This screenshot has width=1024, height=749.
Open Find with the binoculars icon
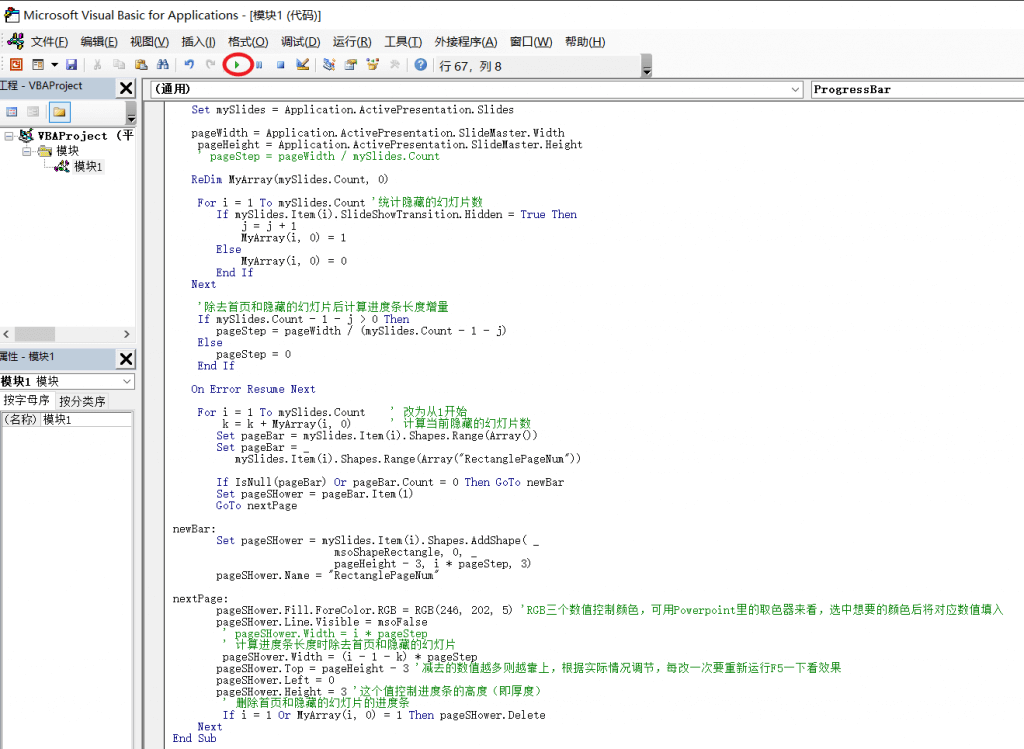(x=163, y=65)
